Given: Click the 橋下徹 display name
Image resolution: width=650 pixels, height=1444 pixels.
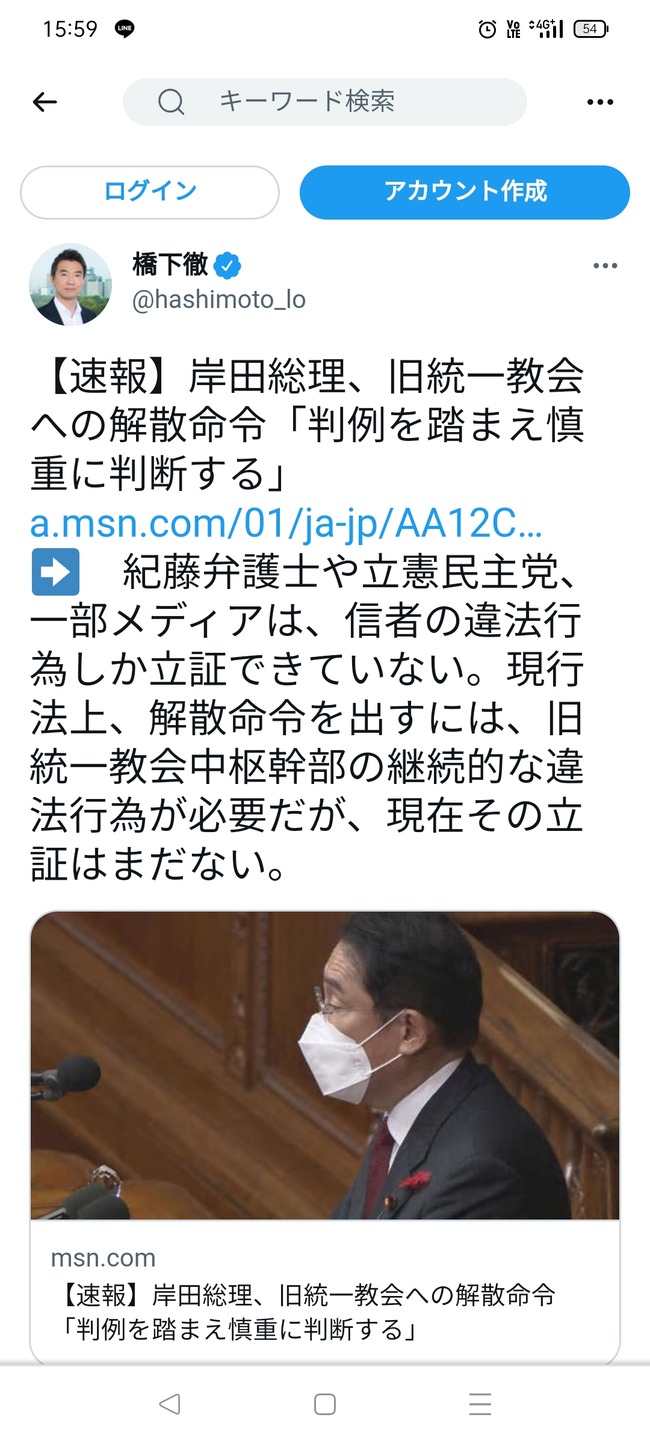Looking at the screenshot, I should 170,265.
